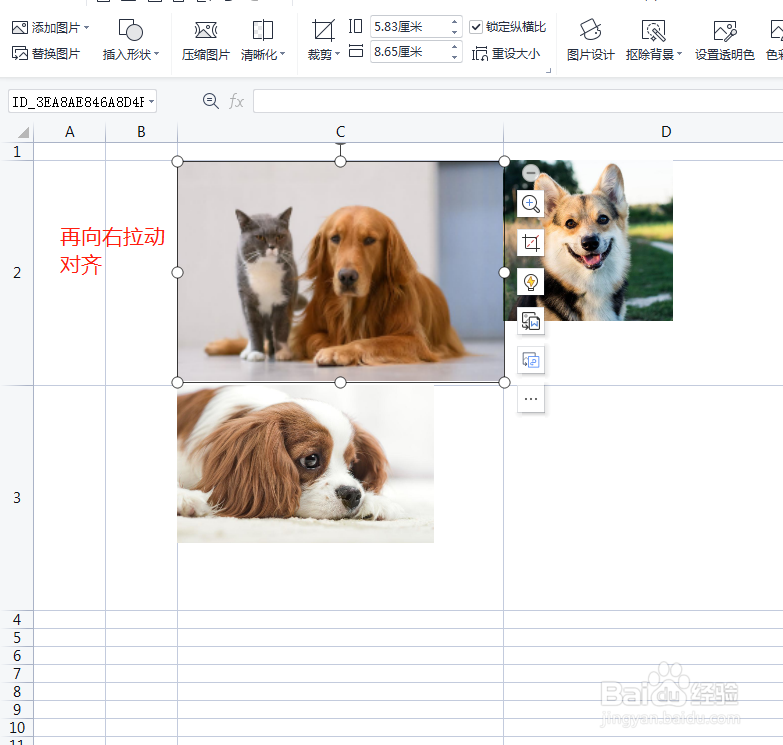
Task: Click the 压缩图片 (compress picture) icon
Action: (x=205, y=31)
